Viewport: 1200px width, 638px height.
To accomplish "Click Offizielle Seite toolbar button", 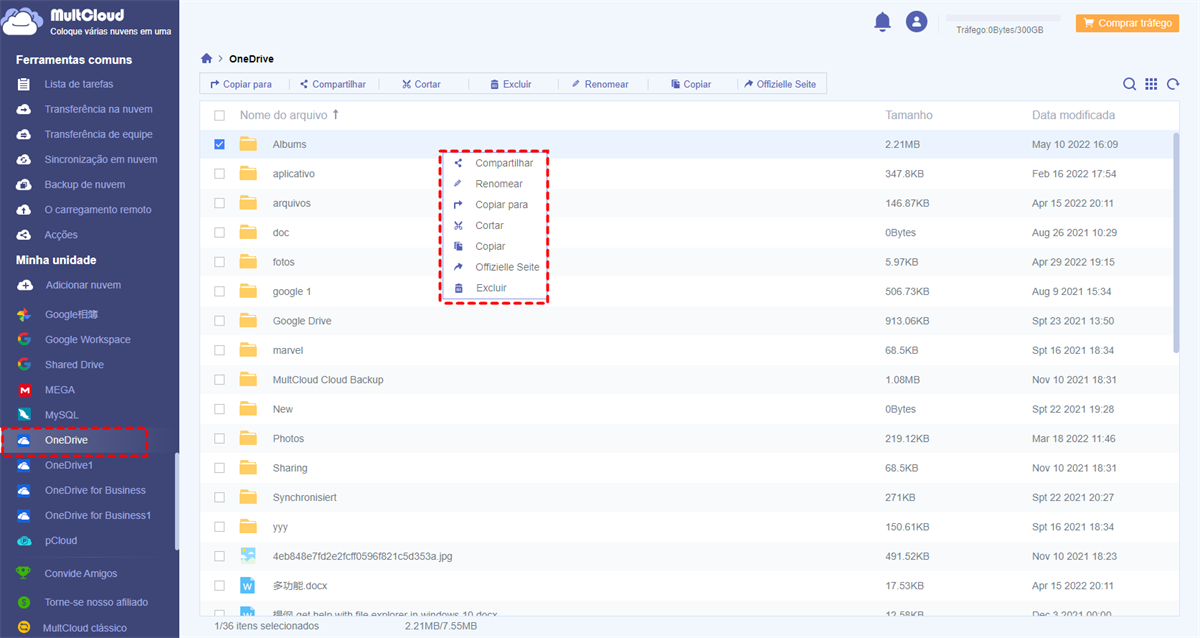I will (780, 84).
